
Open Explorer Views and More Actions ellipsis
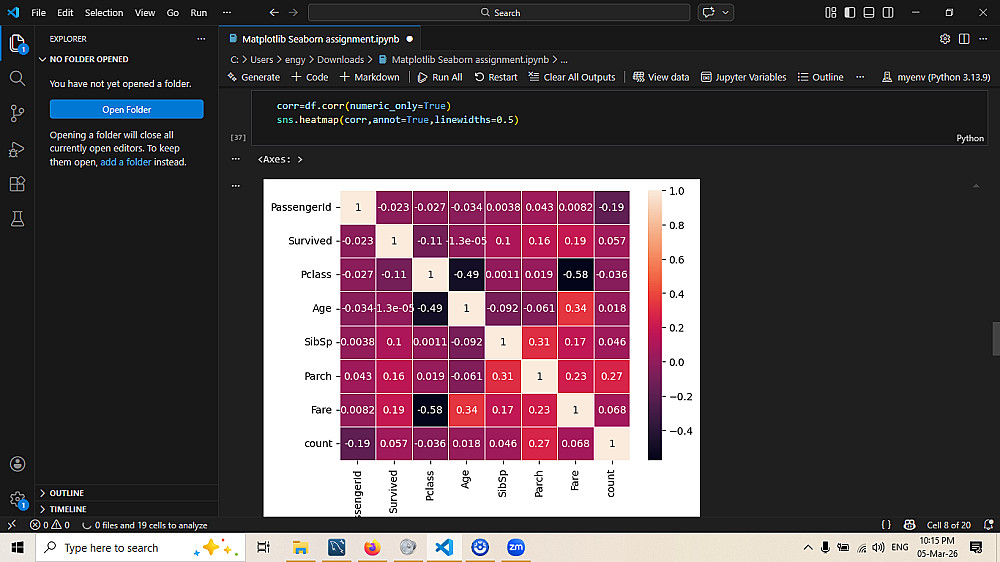pos(202,39)
